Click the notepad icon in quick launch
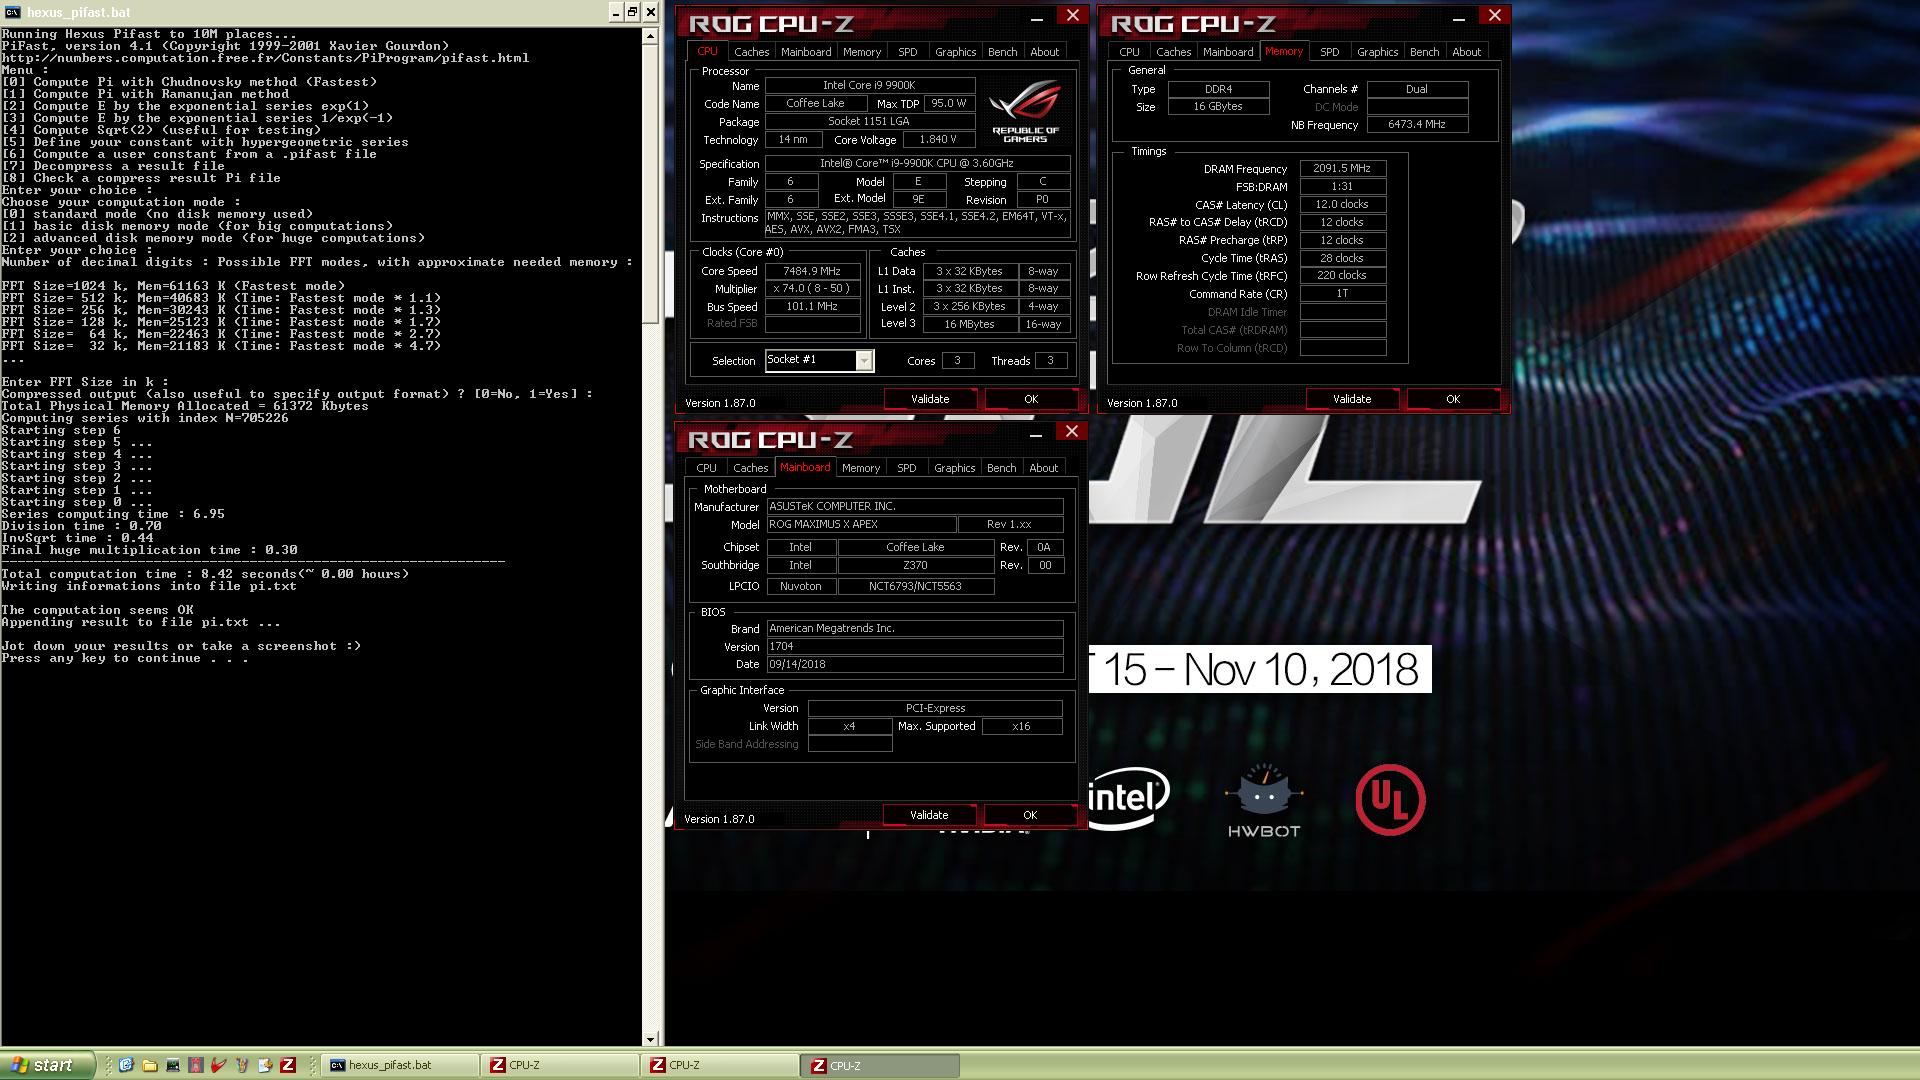 265,1065
